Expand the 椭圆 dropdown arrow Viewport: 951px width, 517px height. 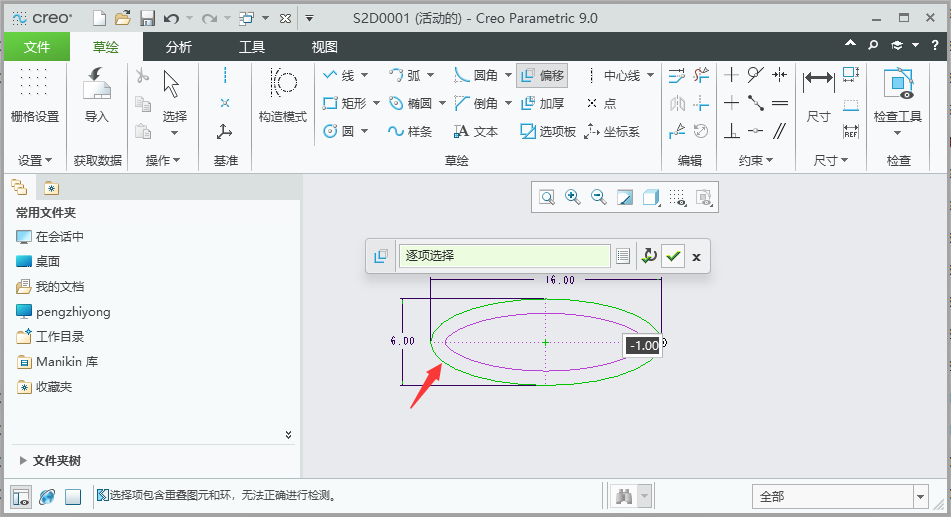pyautogui.click(x=442, y=103)
